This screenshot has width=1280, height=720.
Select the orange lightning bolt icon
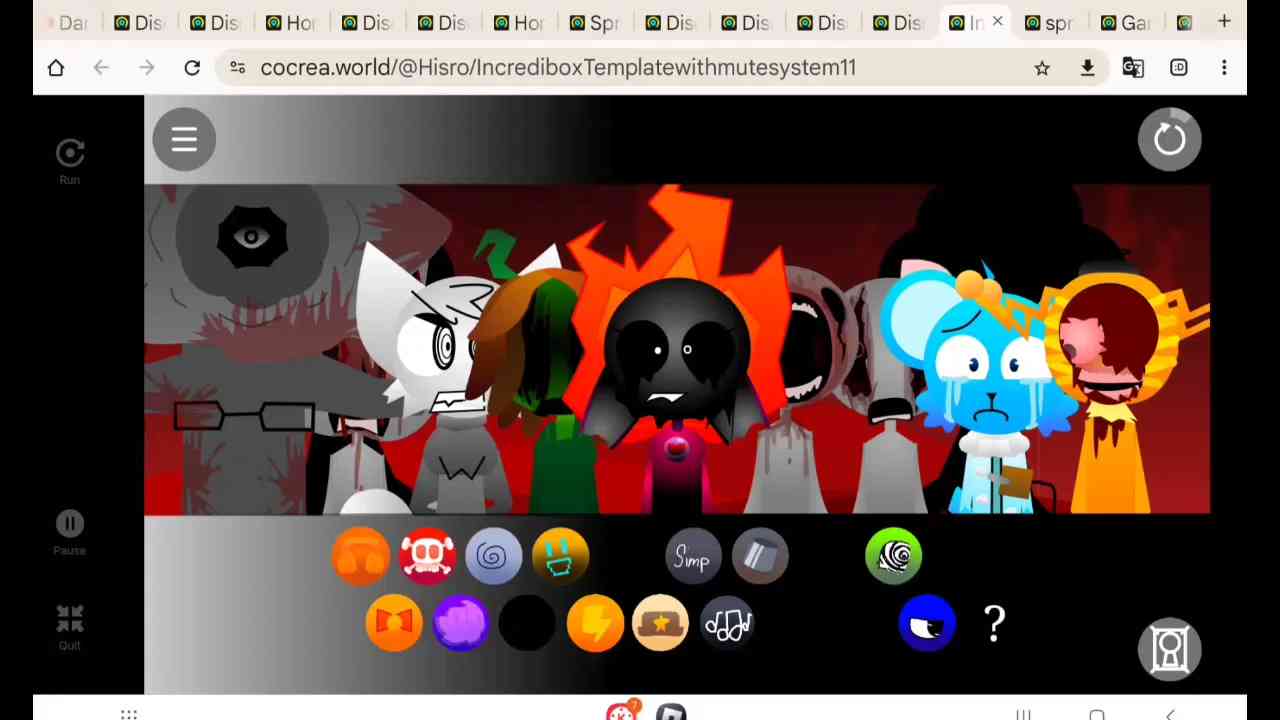tap(594, 623)
